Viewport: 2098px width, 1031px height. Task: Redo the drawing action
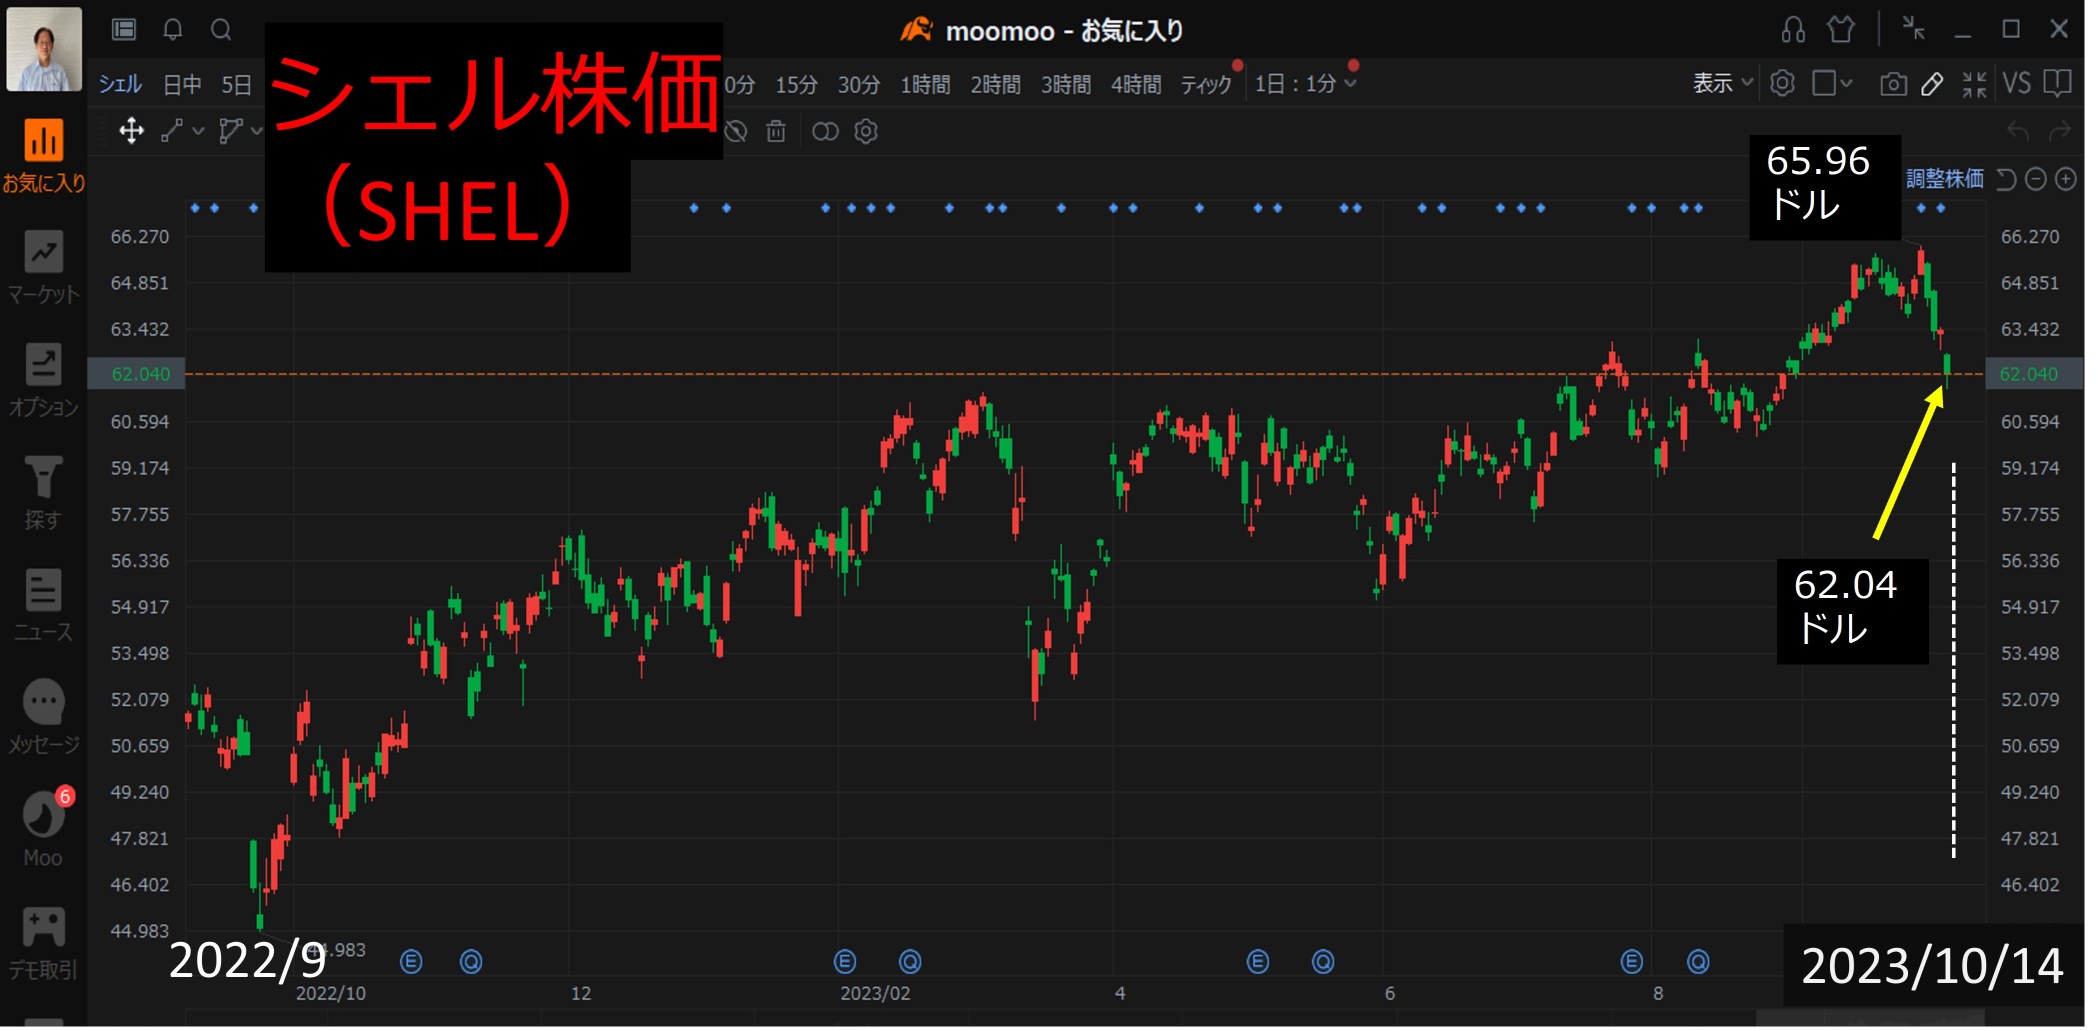click(2059, 131)
